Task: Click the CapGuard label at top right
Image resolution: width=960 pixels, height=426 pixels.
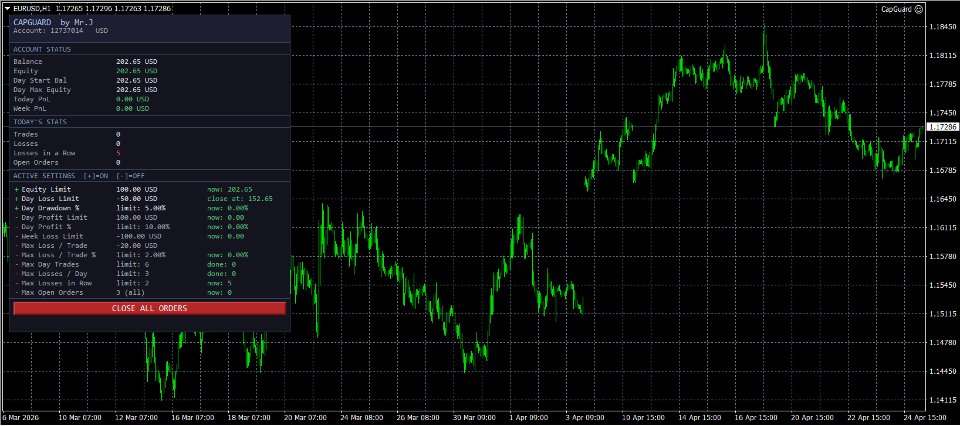Action: 896,9
